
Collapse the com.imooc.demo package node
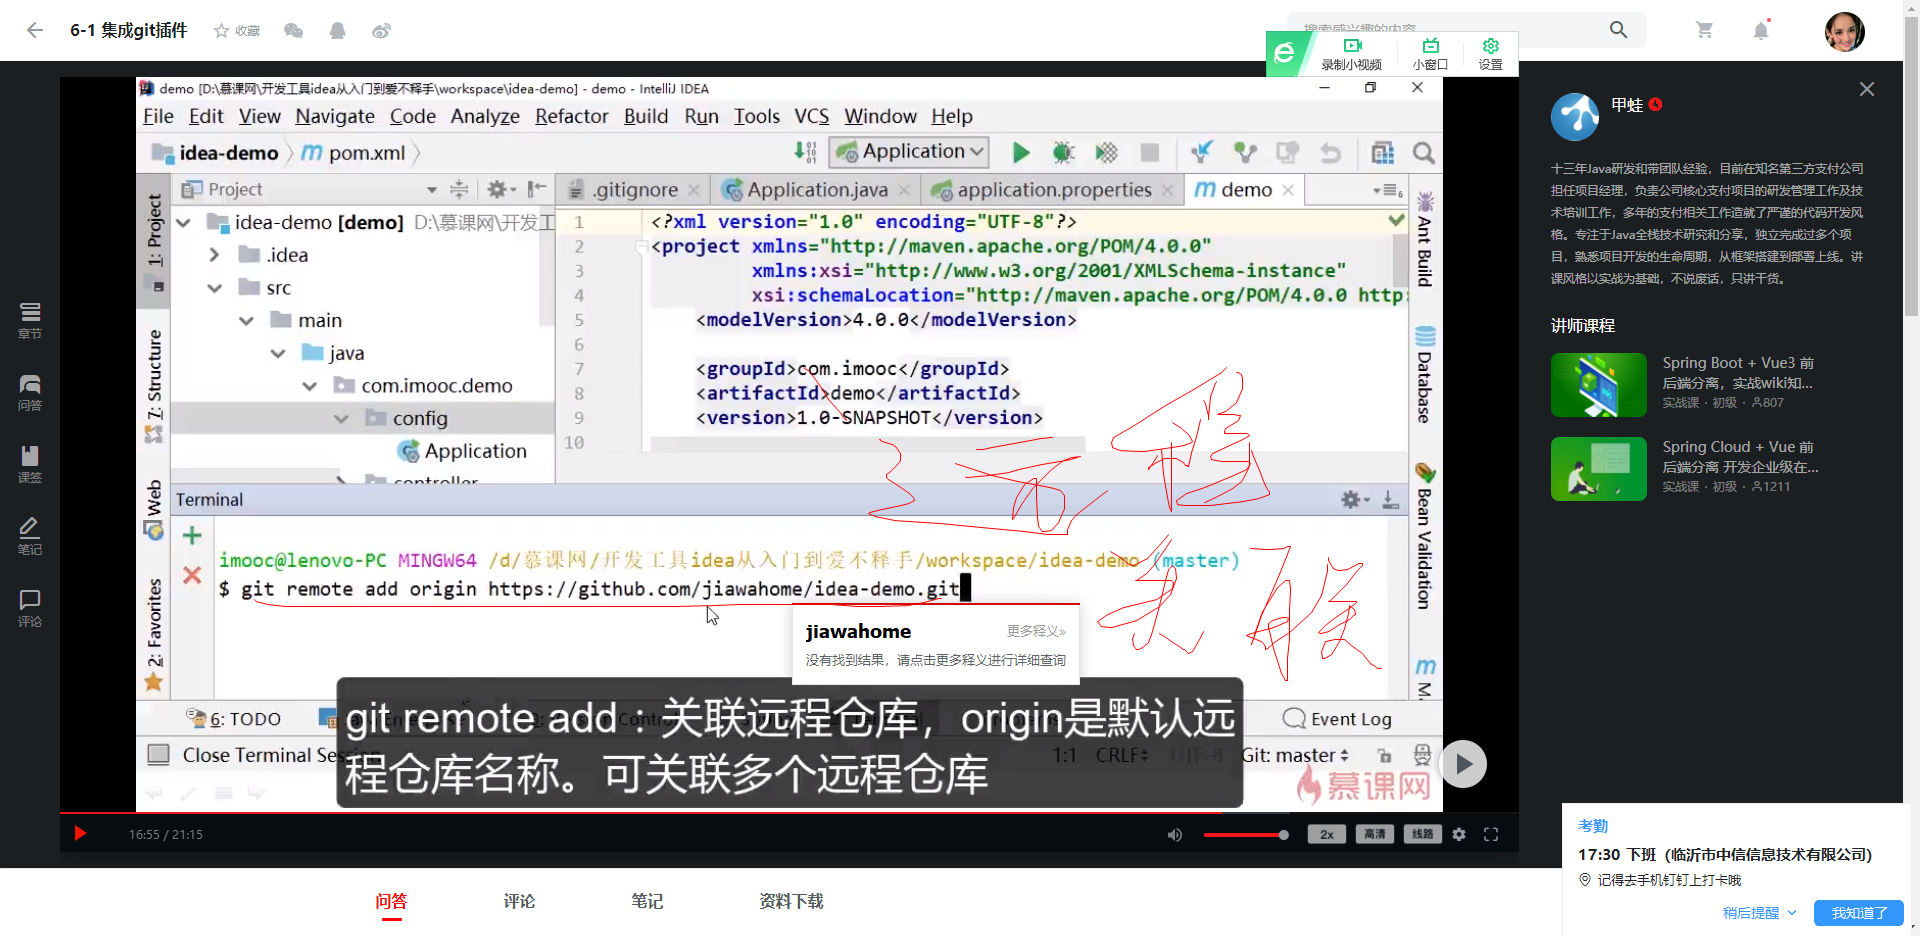tap(310, 386)
